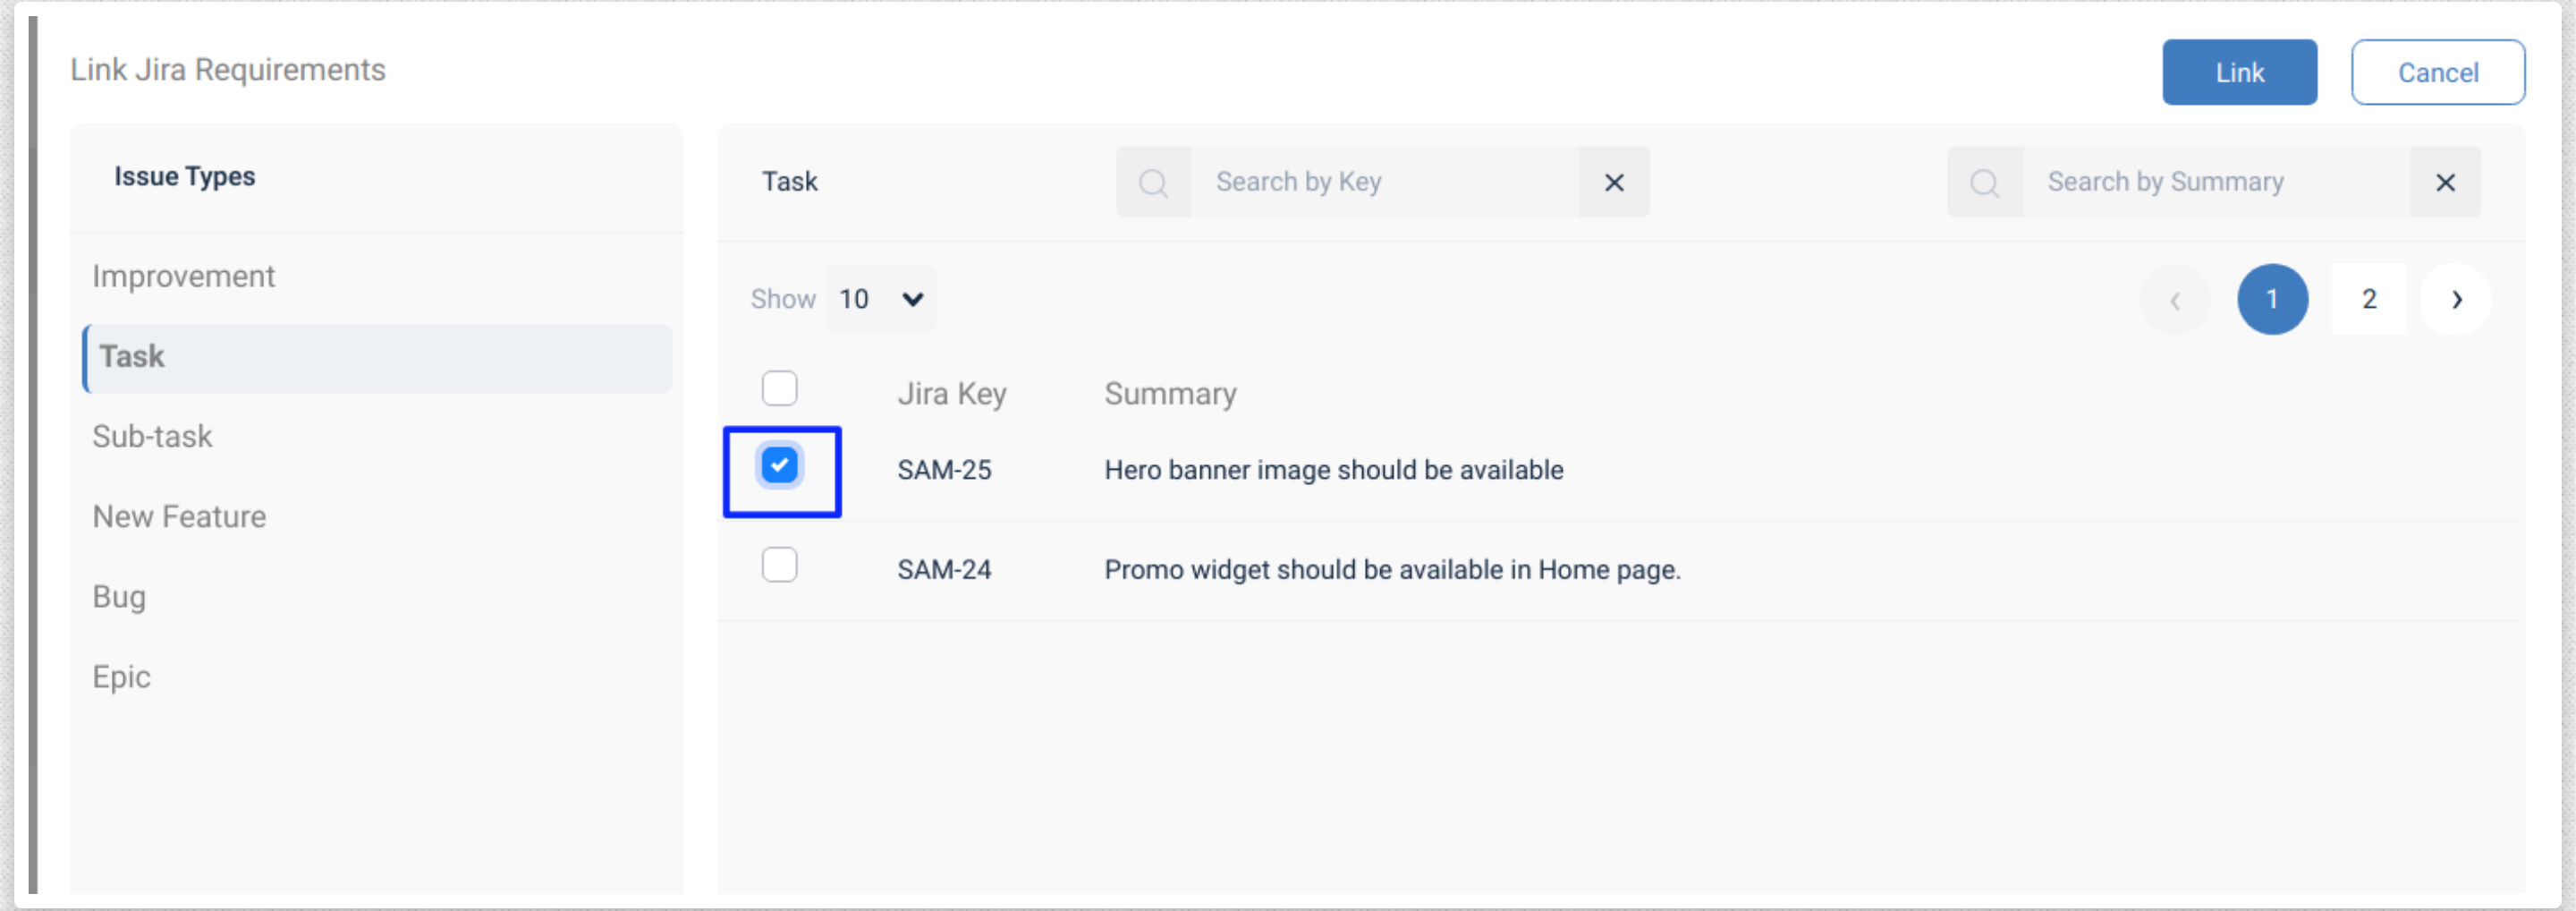Click the Issue Types heading

184,177
